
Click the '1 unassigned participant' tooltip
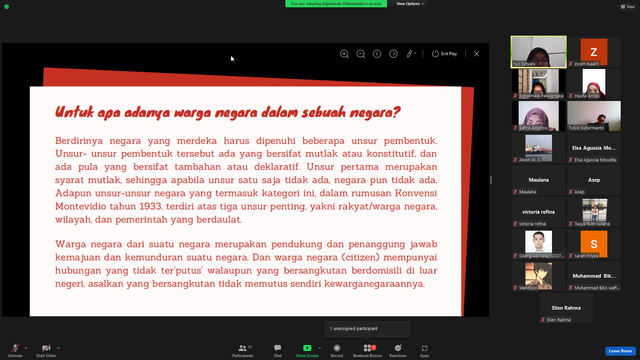367,329
